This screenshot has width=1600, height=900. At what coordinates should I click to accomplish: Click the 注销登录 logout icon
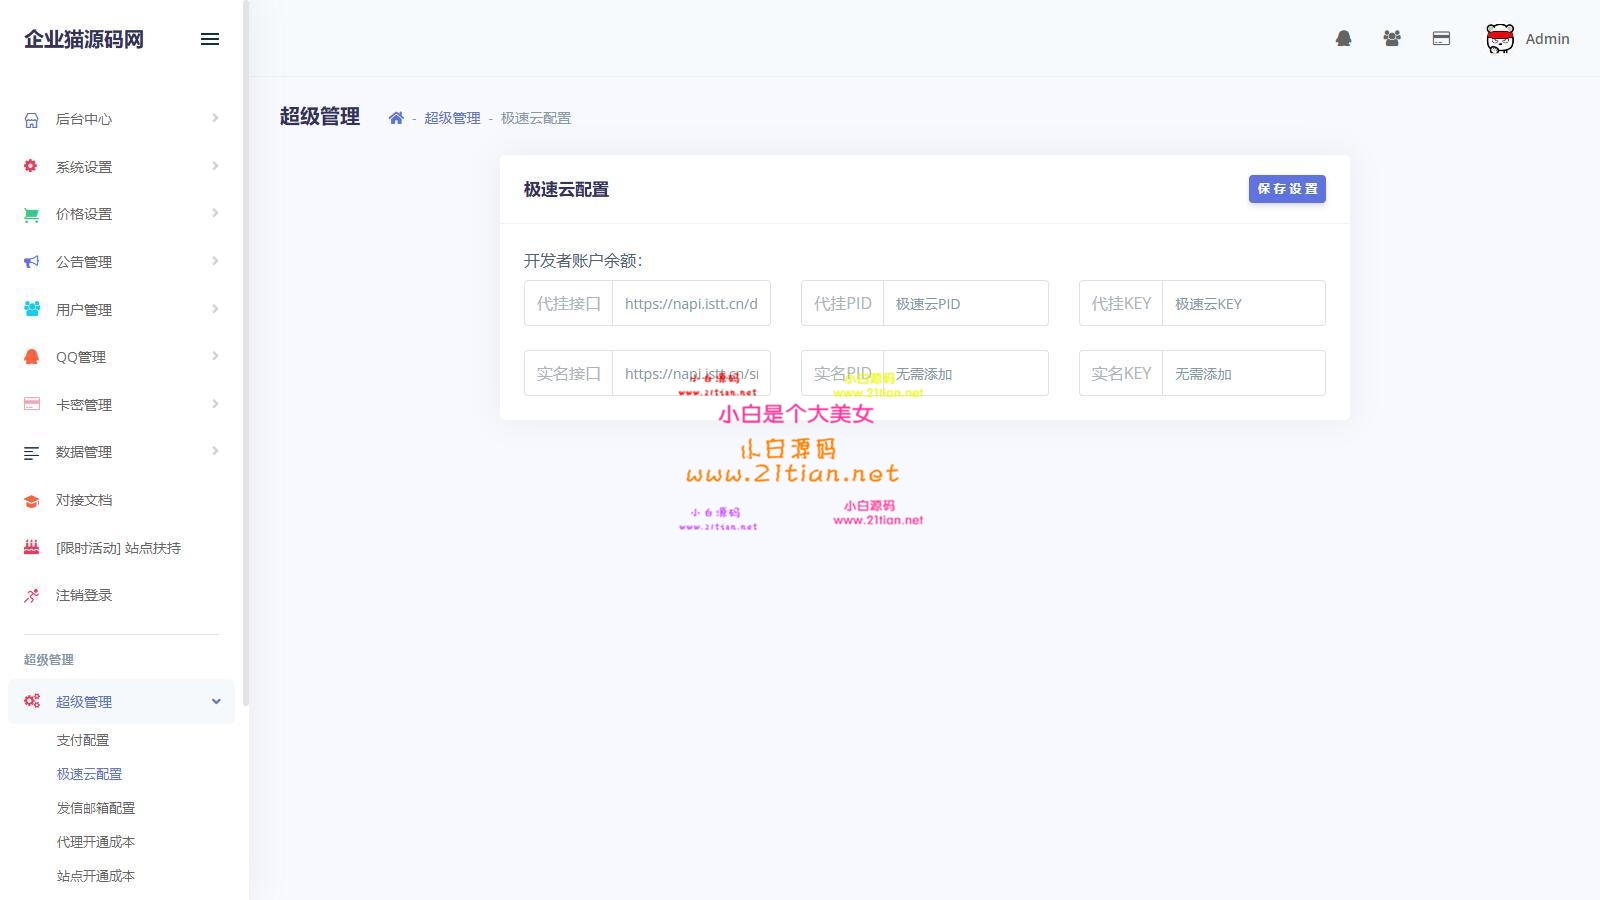[x=30, y=595]
